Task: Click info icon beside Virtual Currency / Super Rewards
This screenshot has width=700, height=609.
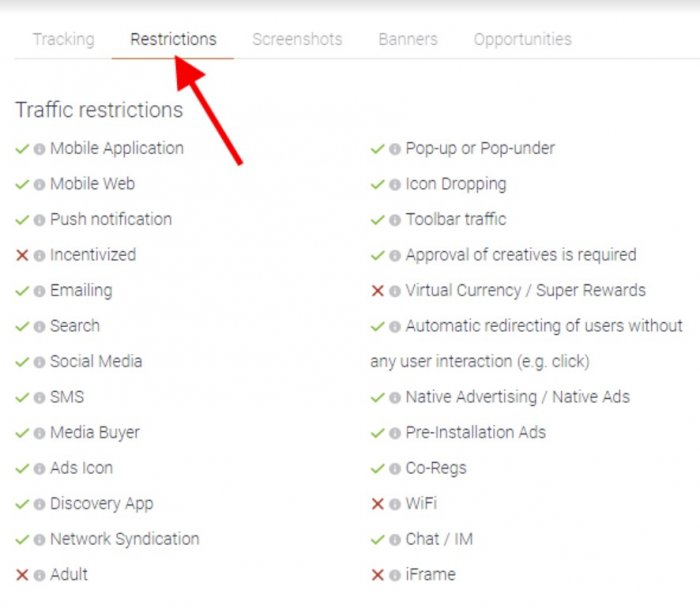Action: 395,291
